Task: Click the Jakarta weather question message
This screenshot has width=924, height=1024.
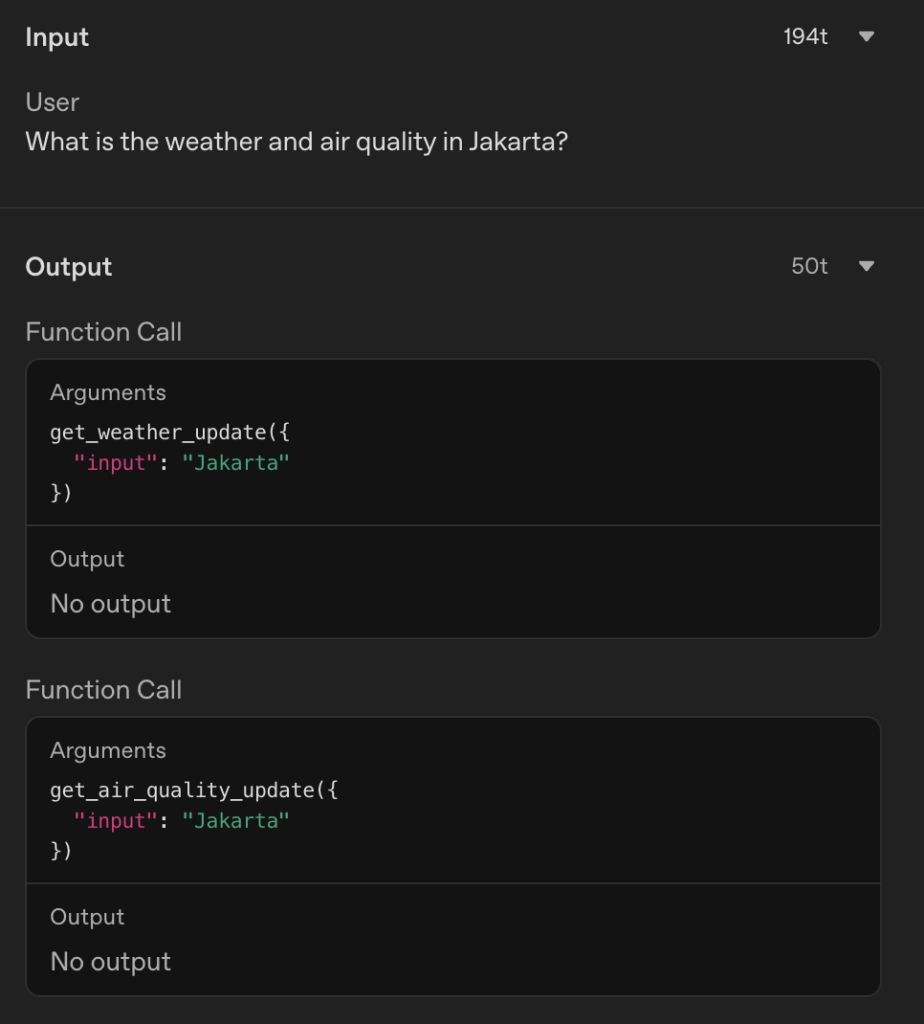Action: click(297, 141)
